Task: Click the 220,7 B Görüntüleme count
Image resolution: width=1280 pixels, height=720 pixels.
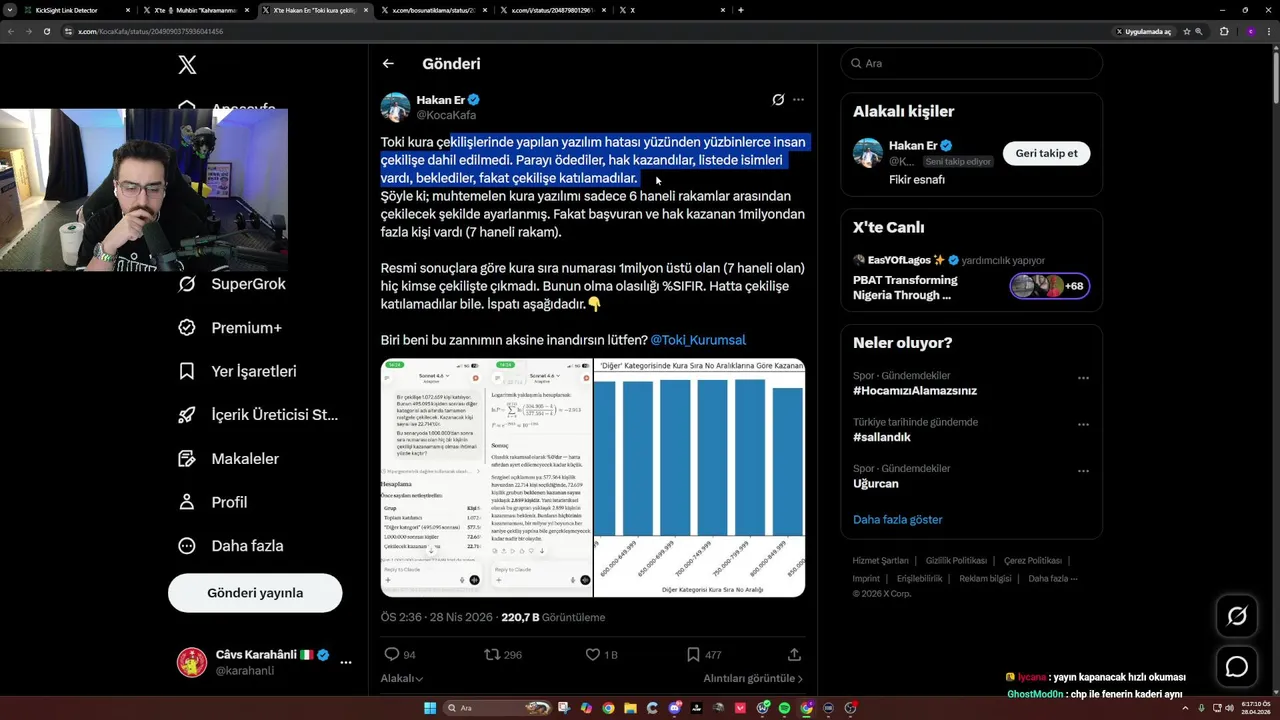Action: click(x=553, y=618)
